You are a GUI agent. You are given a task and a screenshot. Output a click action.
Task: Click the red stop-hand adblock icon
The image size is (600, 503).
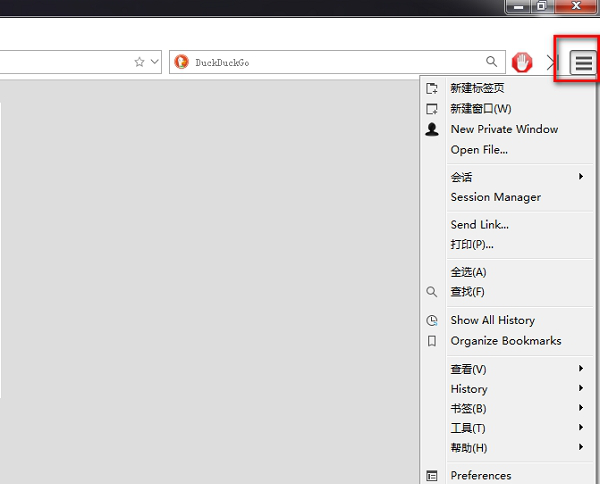(x=522, y=62)
